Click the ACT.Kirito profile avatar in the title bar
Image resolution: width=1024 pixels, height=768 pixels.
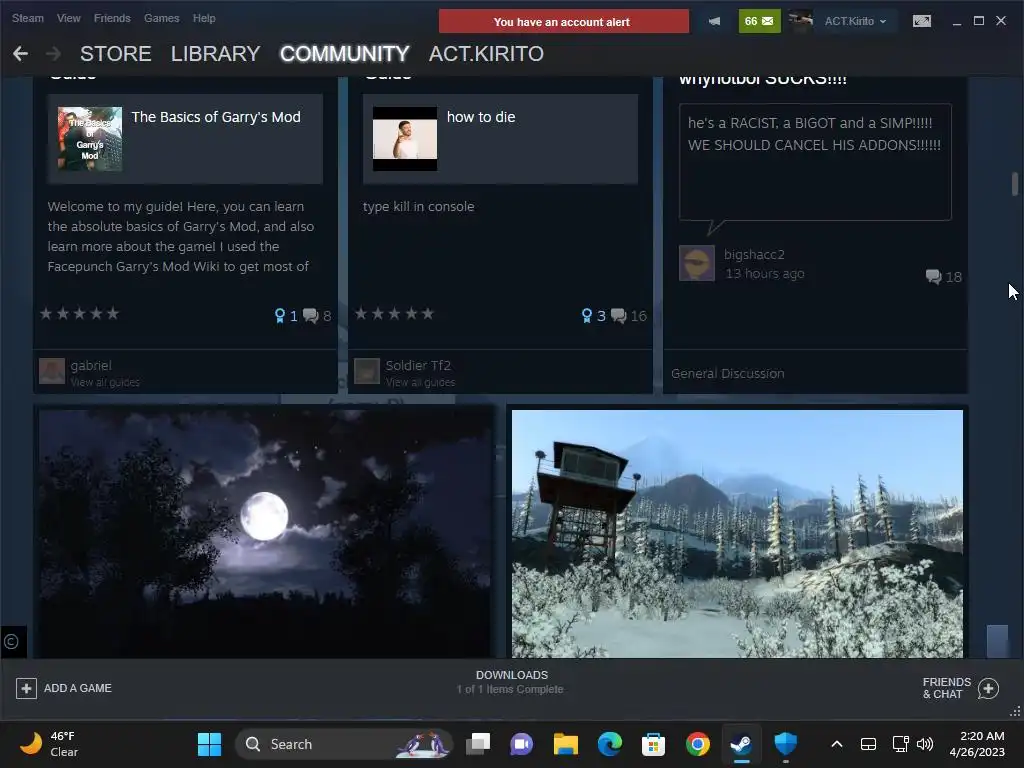[801, 21]
